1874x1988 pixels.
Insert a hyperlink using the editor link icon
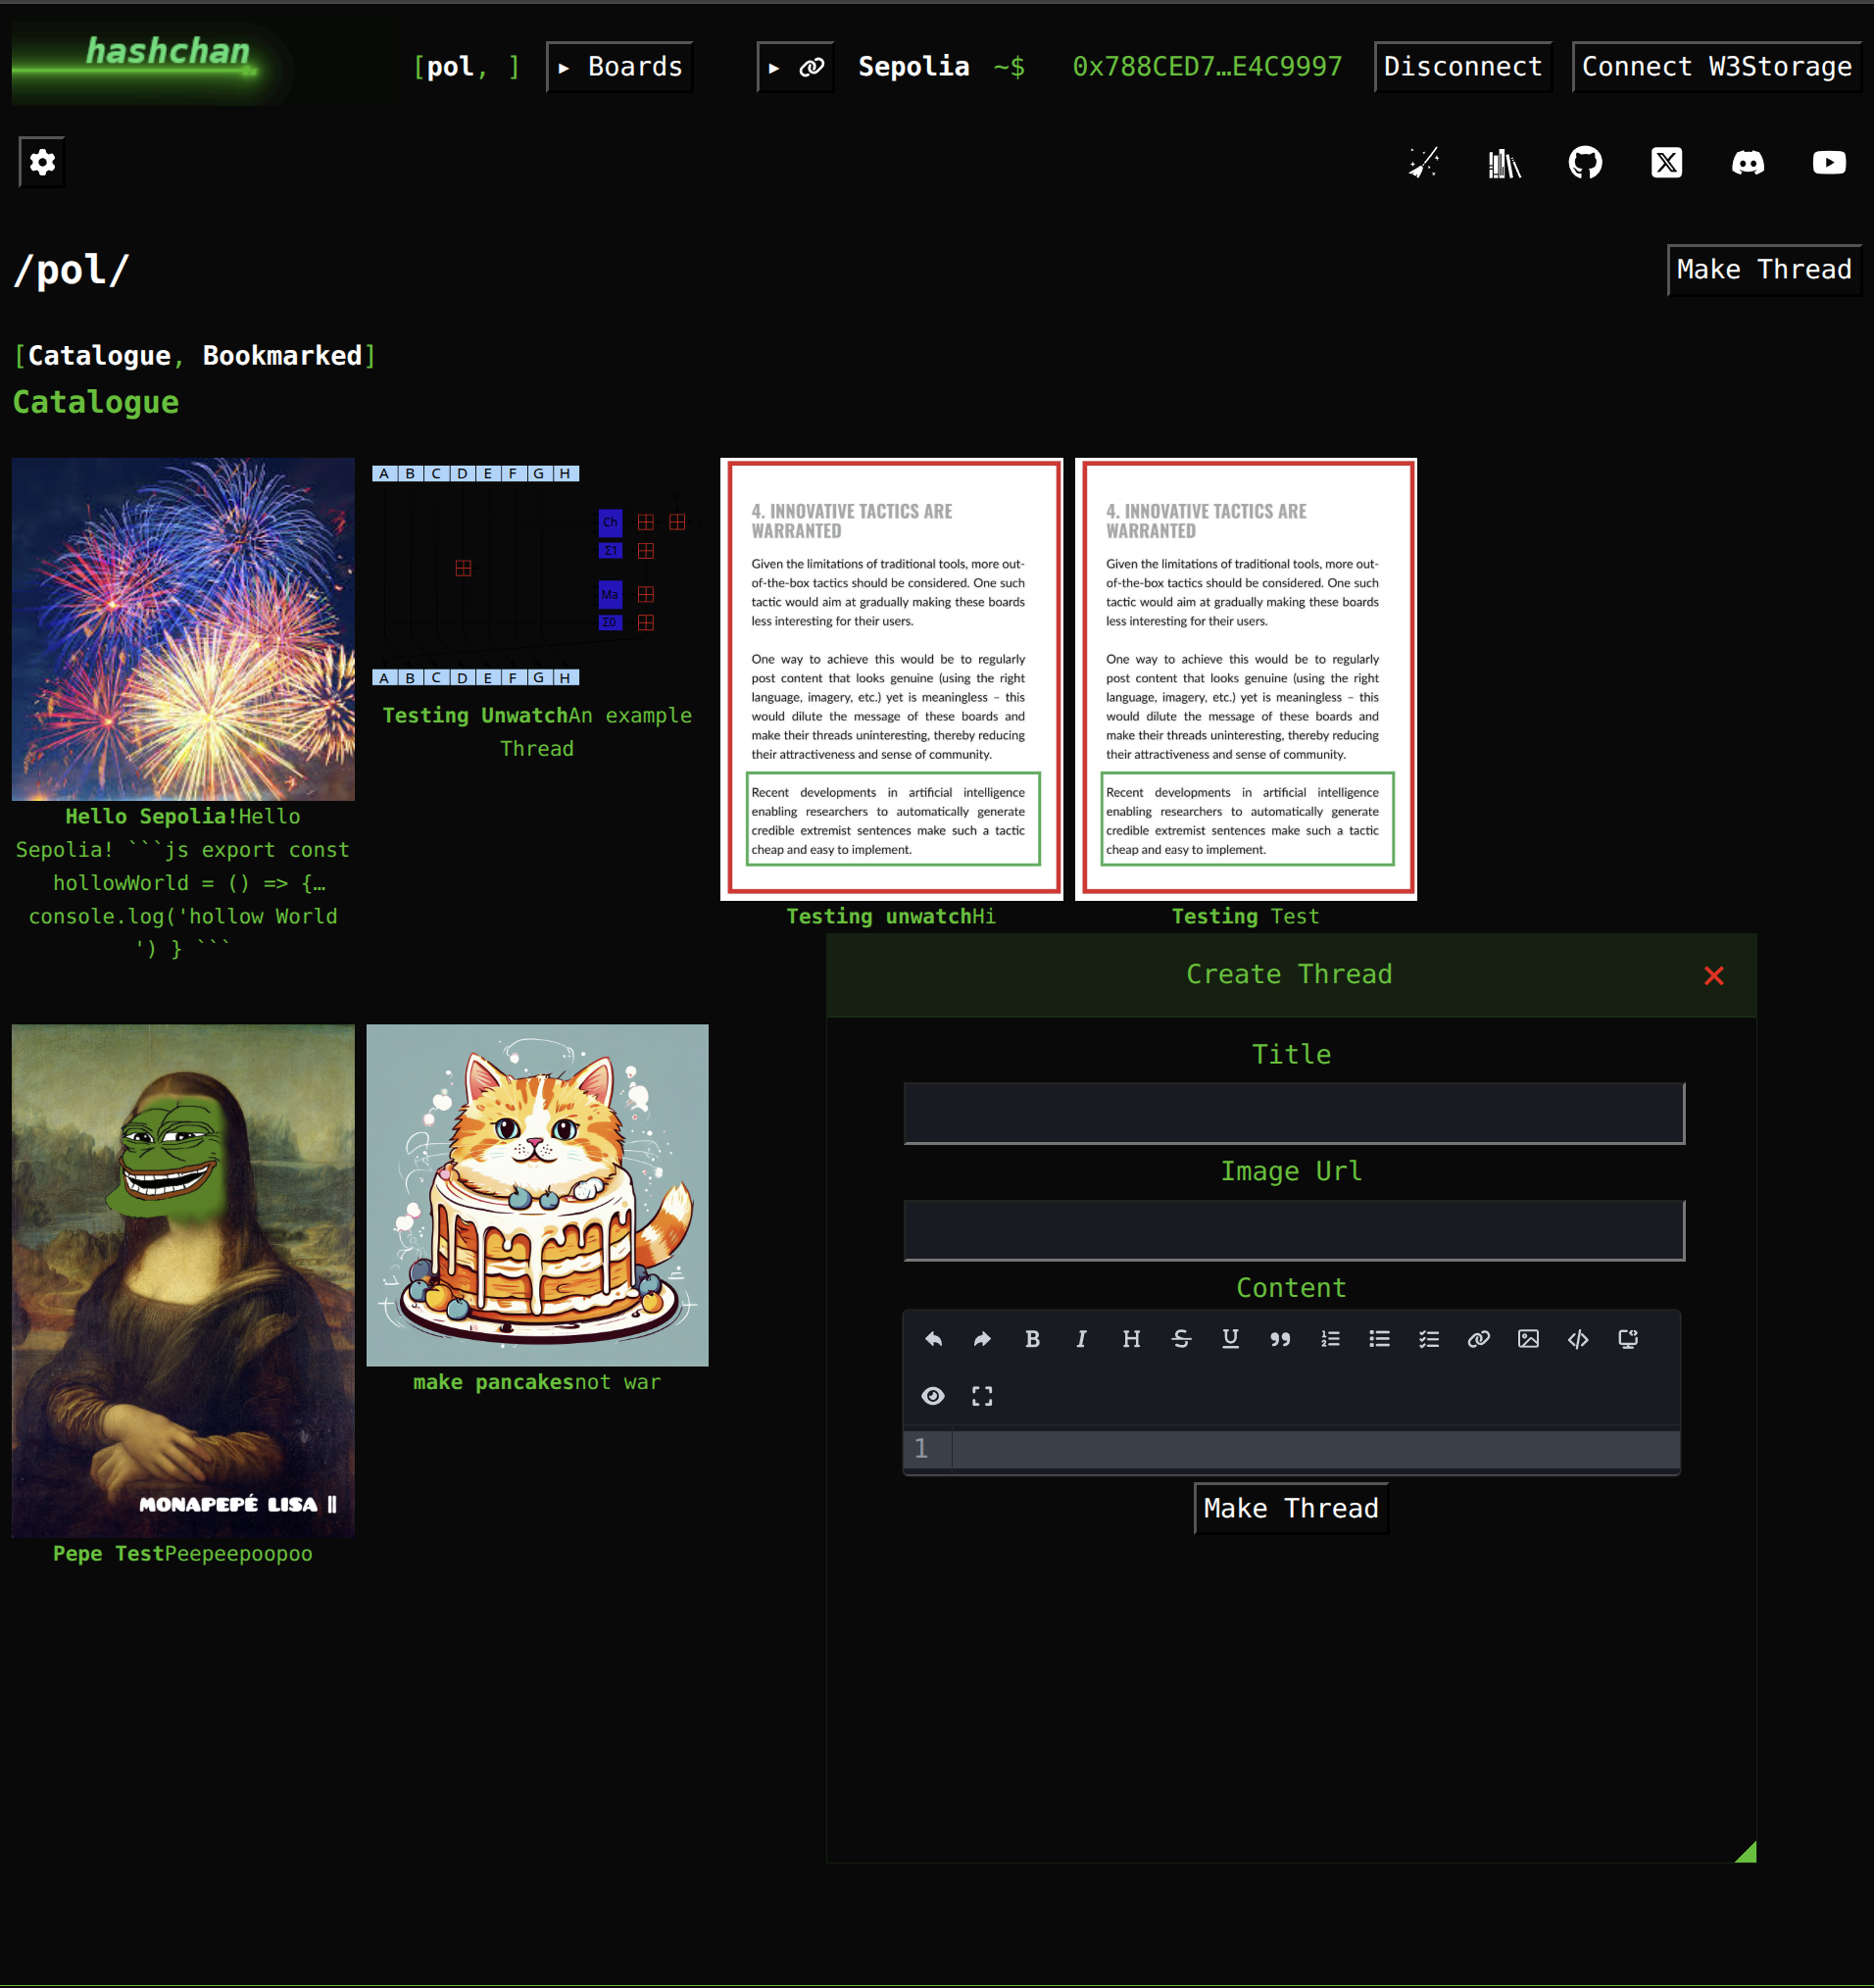tap(1478, 1339)
